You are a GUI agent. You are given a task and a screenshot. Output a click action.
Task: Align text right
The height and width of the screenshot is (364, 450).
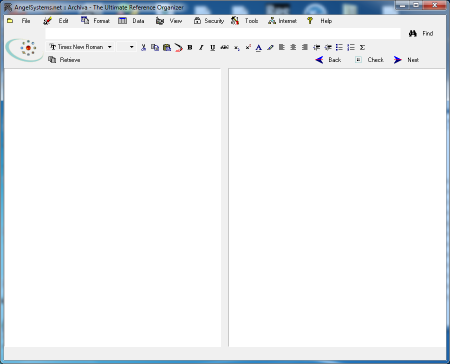click(x=305, y=47)
